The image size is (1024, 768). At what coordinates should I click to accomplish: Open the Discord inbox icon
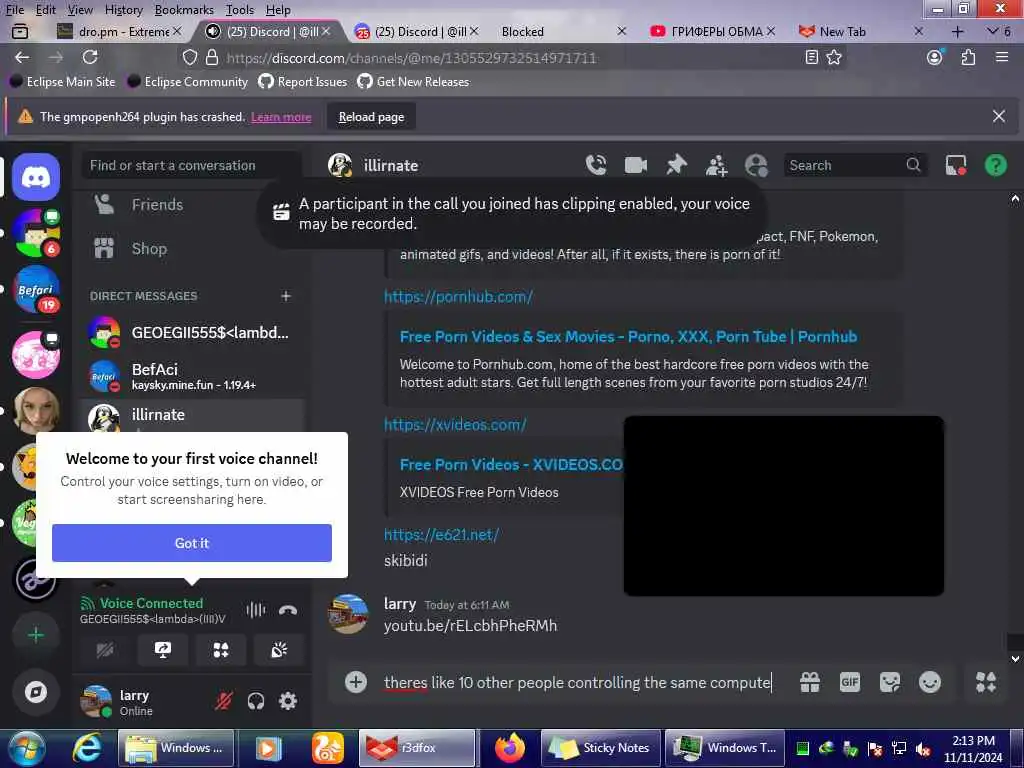click(x=955, y=165)
